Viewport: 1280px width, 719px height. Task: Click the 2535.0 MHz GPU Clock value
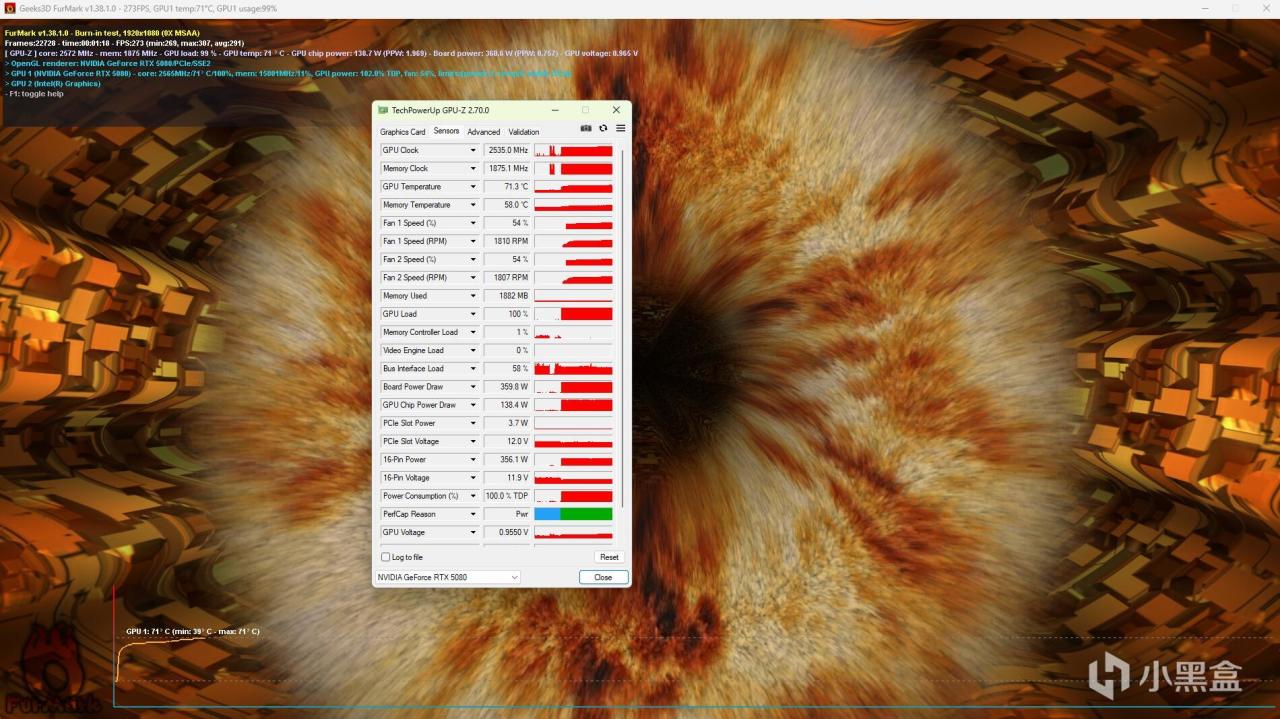pos(507,150)
